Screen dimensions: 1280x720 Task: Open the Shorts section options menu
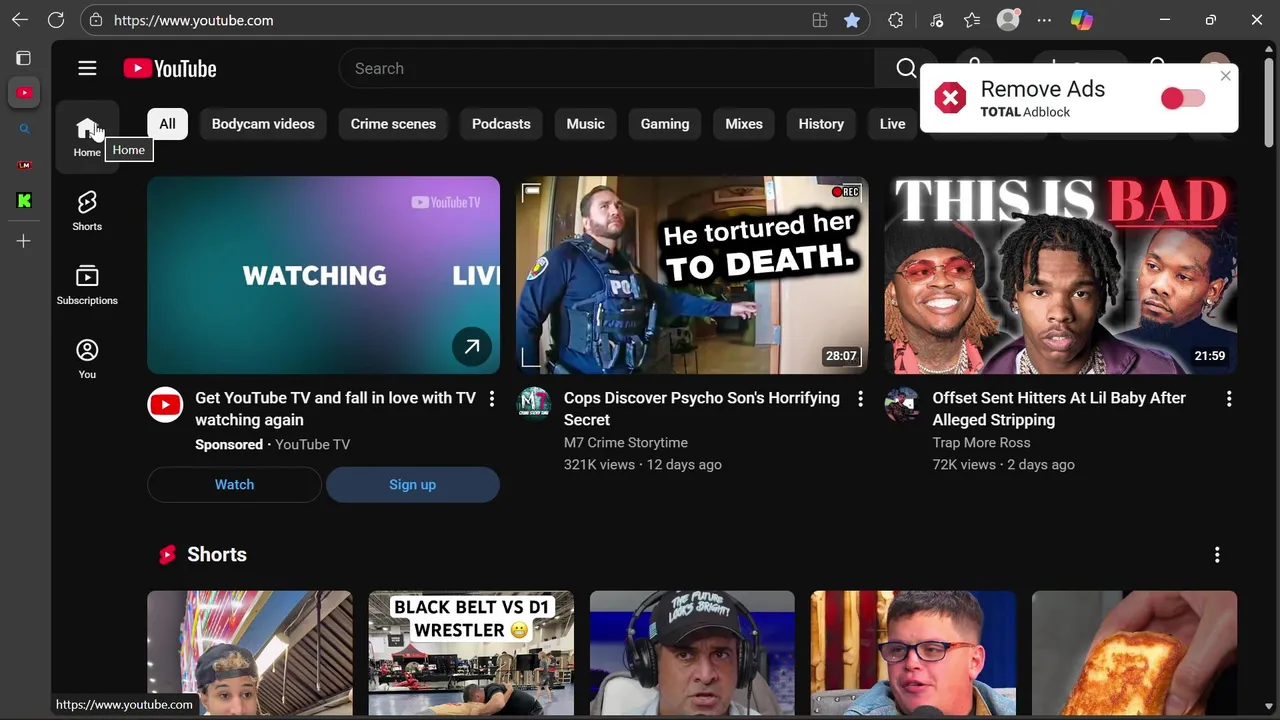[1217, 554]
